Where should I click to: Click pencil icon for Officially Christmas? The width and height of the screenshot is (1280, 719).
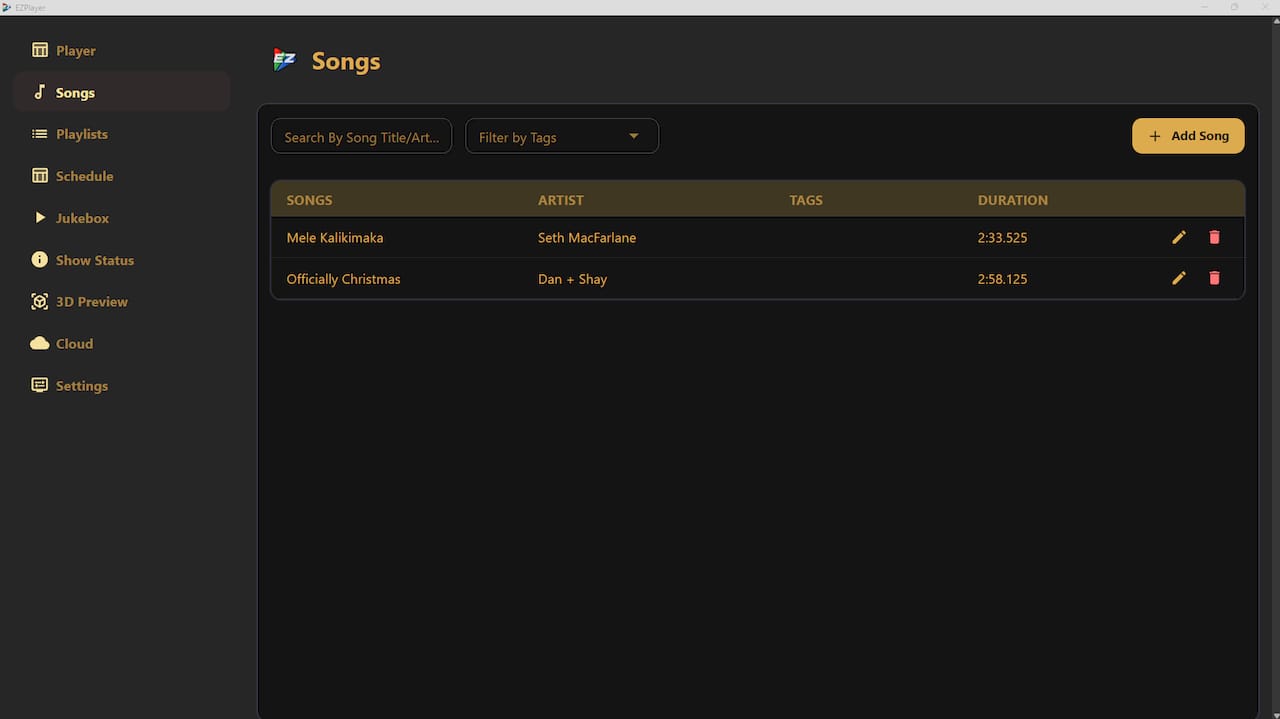[x=1179, y=278]
